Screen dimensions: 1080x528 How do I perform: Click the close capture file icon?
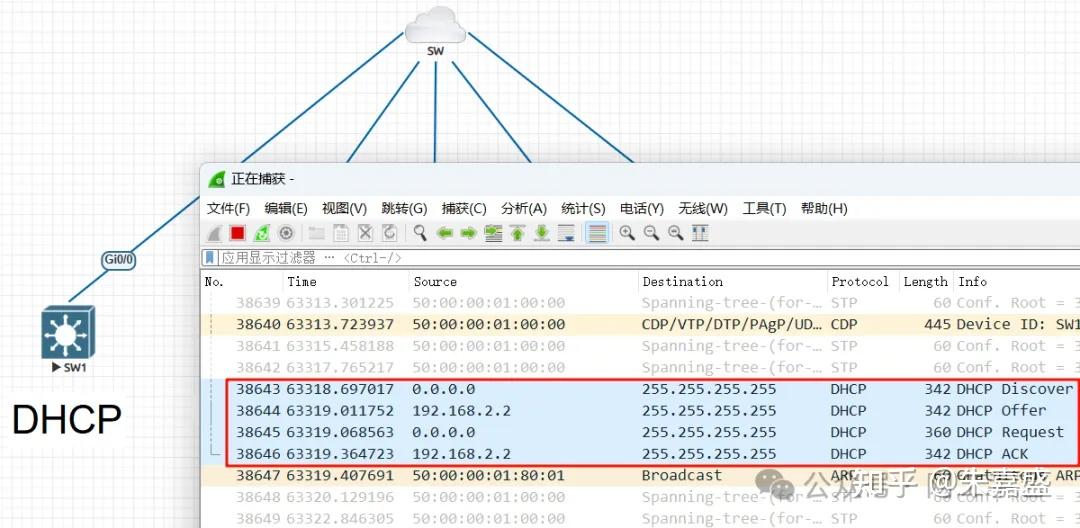coord(365,233)
